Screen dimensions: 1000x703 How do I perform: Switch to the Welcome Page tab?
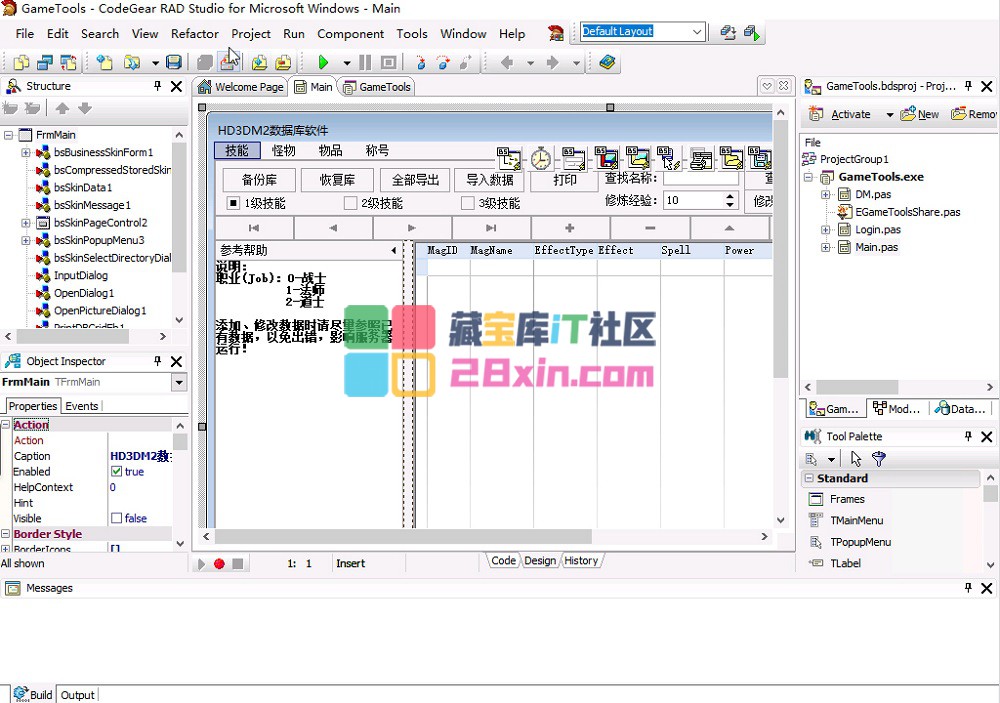[x=241, y=87]
